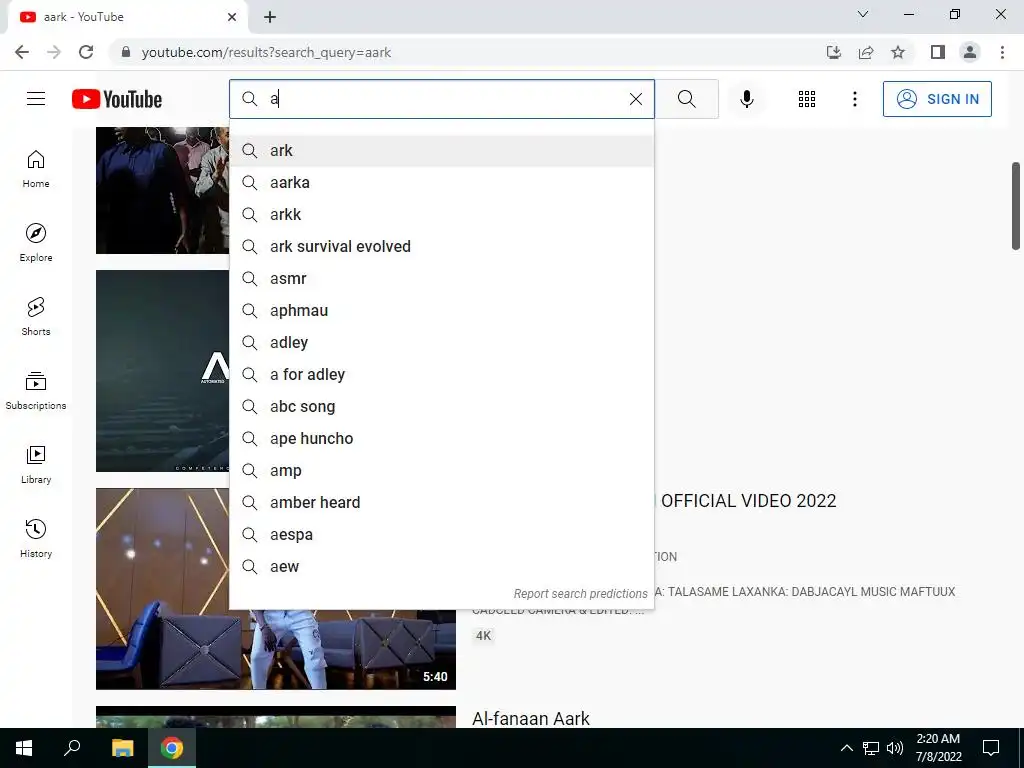Choose the 'aphmau' suggestion
Image resolution: width=1024 pixels, height=768 pixels.
click(x=441, y=311)
